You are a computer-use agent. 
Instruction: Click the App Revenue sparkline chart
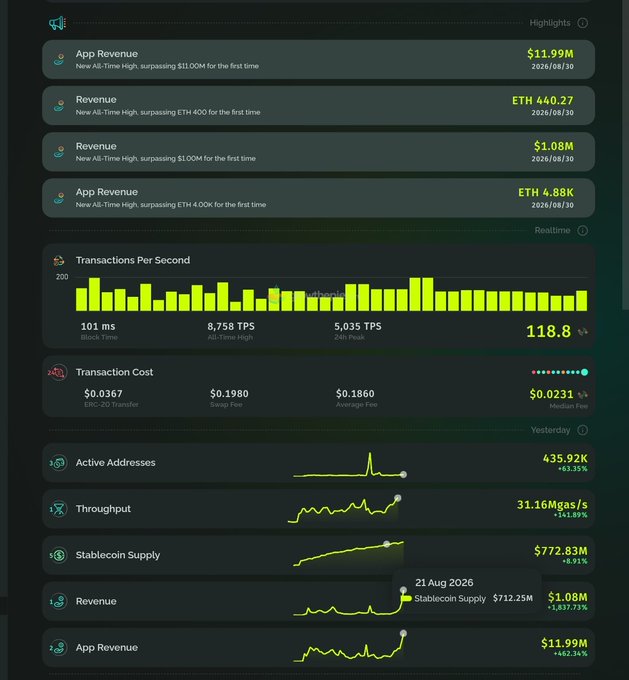(x=349, y=647)
